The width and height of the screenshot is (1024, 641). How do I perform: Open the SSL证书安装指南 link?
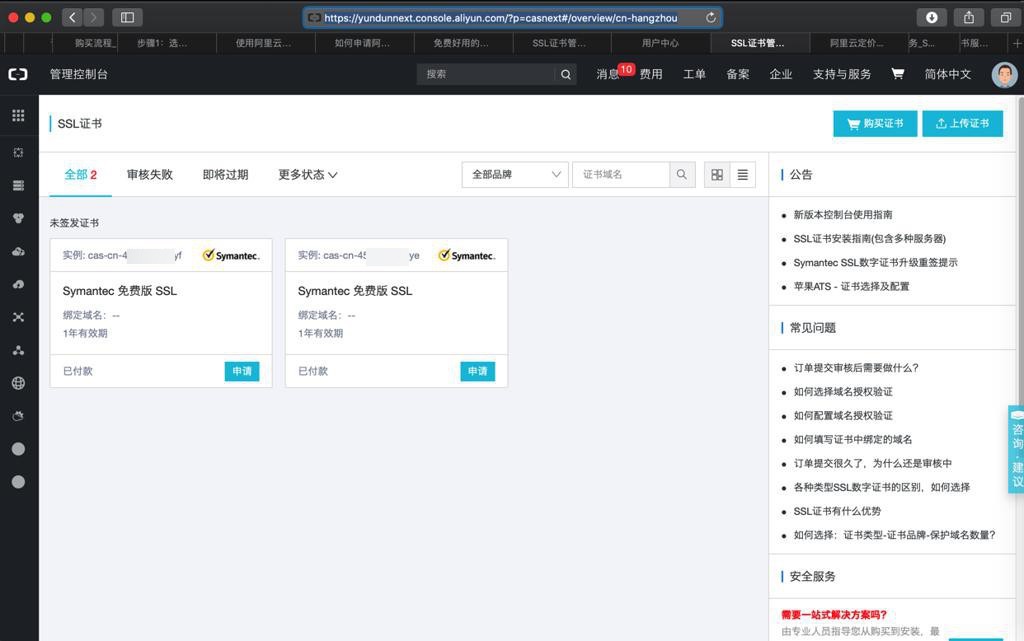869,238
